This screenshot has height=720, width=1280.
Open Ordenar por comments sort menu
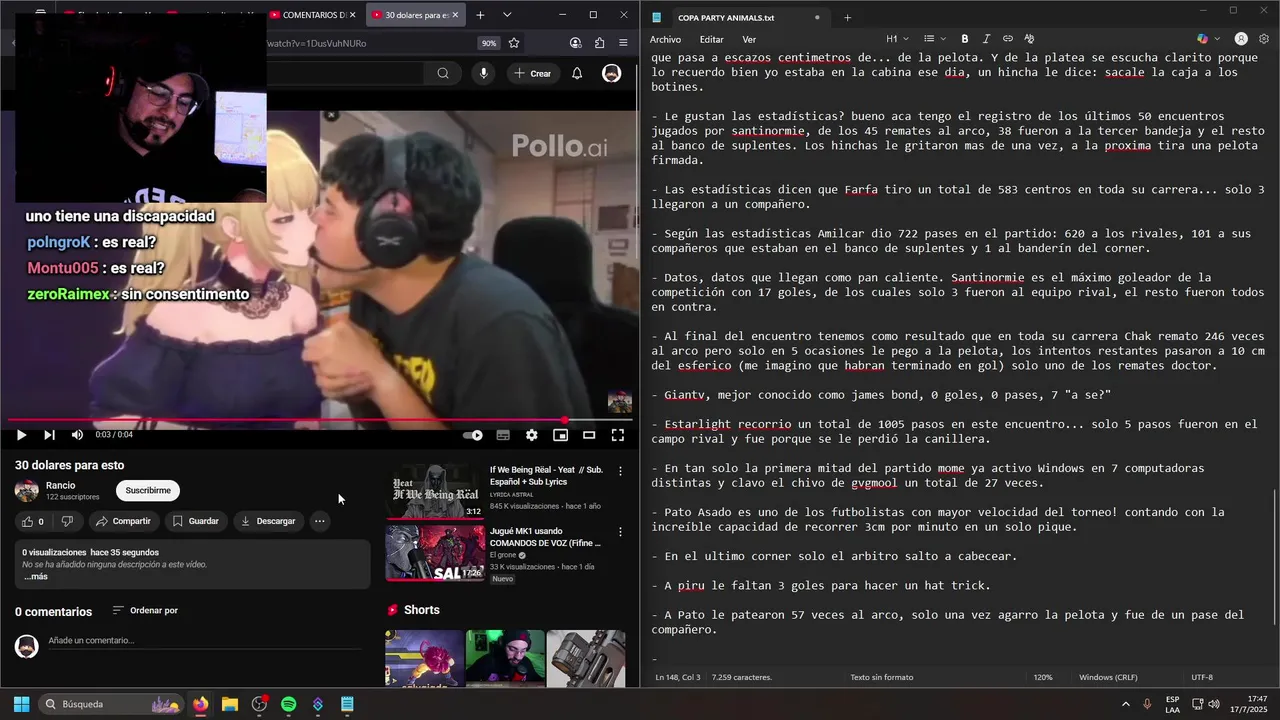click(x=145, y=610)
